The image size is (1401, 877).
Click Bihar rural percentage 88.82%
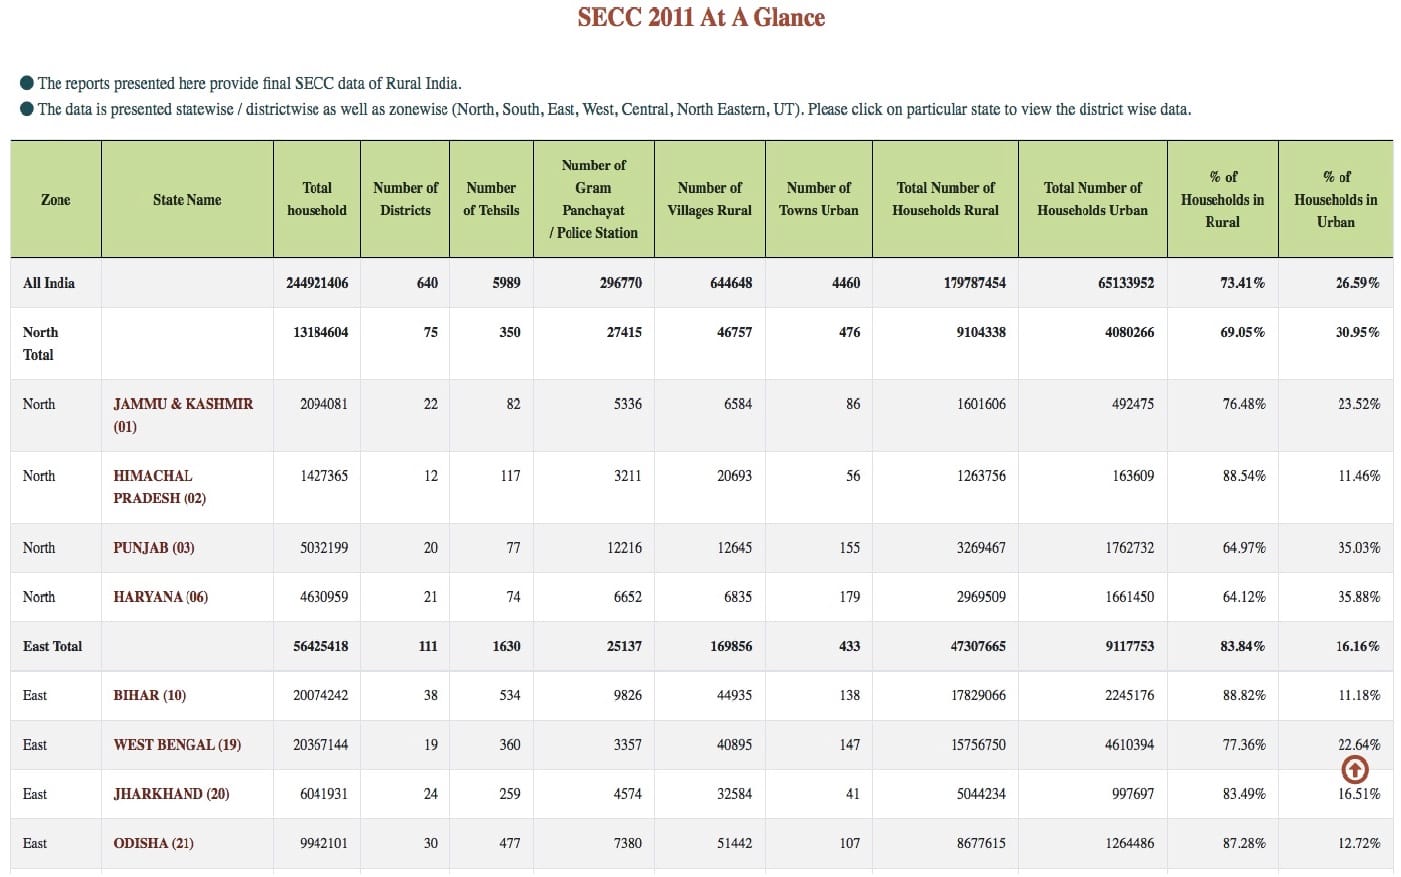[1244, 695]
